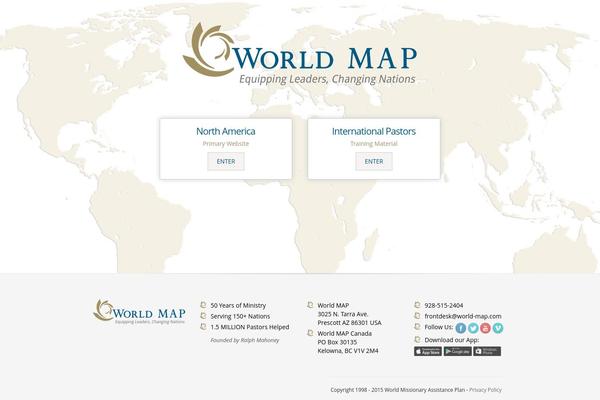
Task: Select the North America heading
Action: tap(226, 131)
